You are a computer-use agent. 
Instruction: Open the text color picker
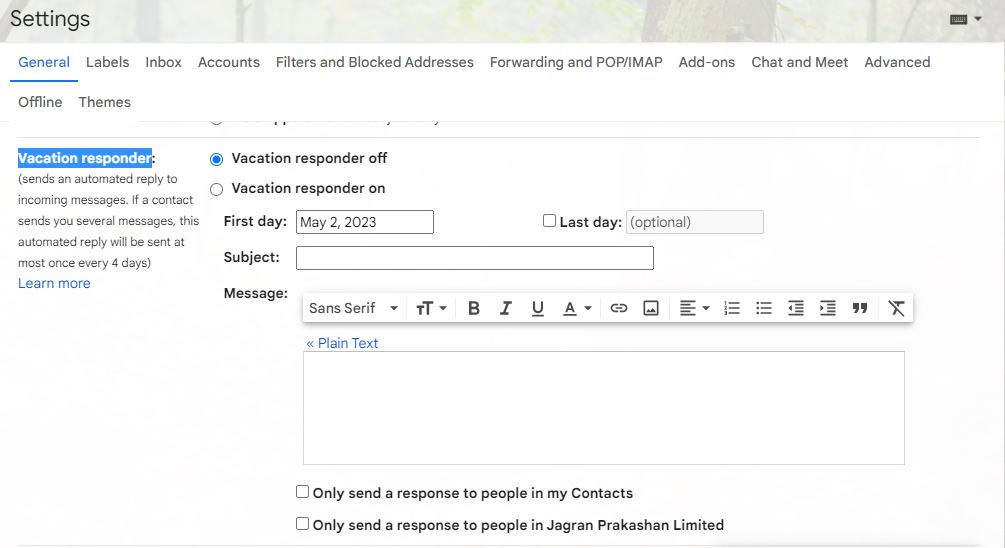click(577, 308)
